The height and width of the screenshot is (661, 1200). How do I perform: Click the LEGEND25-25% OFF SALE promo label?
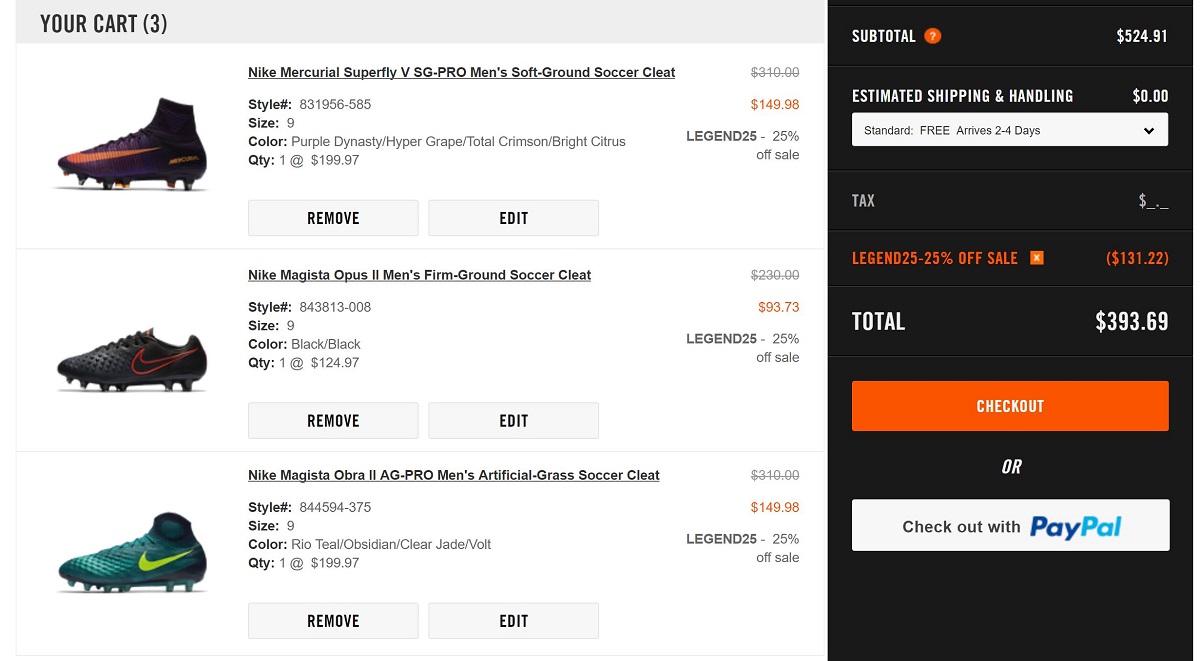click(934, 258)
